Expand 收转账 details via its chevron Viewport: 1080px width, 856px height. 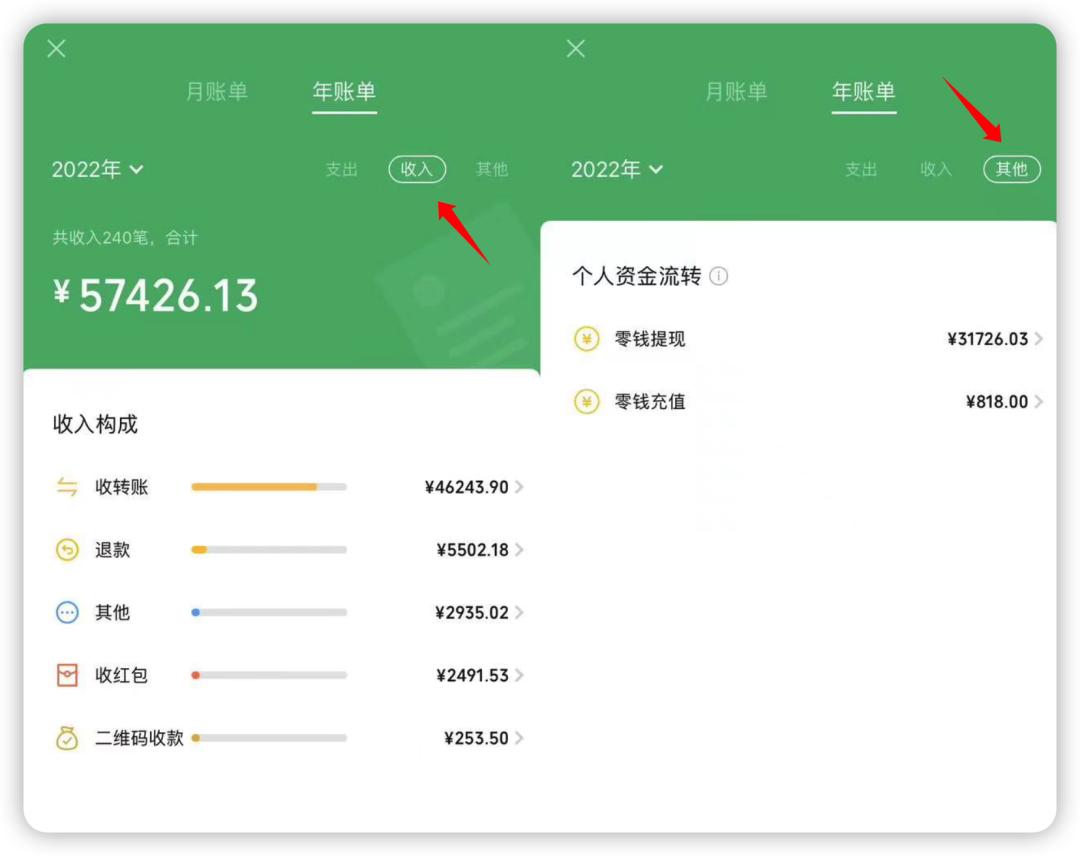coord(519,487)
